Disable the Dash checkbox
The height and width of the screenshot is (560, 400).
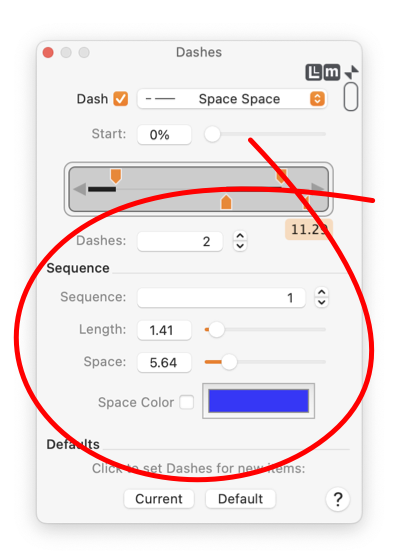click(x=121, y=99)
